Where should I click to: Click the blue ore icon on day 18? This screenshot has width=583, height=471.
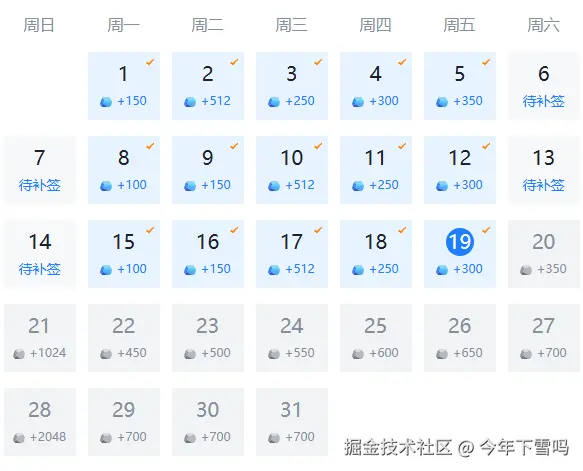358,270
